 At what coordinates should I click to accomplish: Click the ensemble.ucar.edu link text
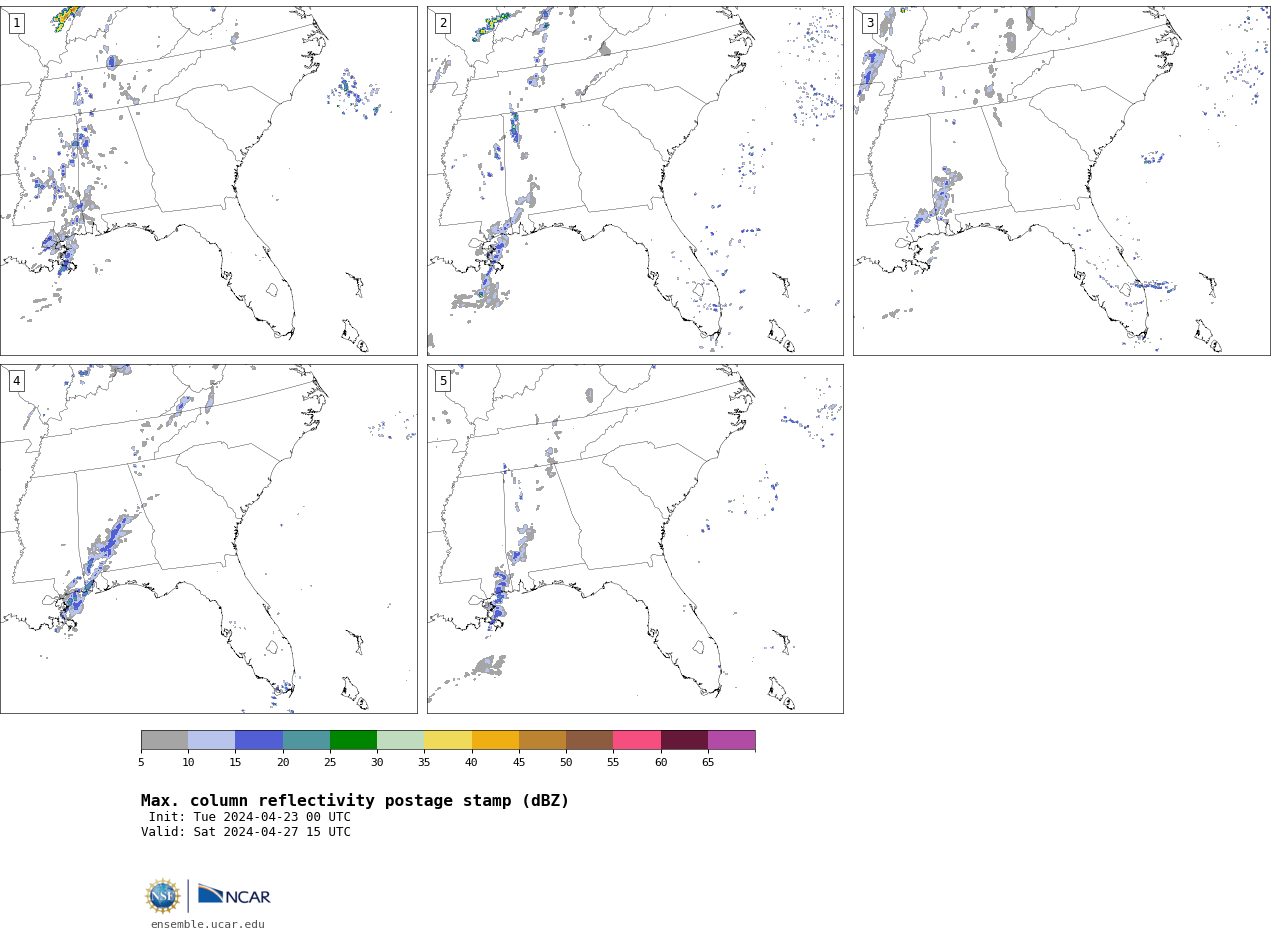point(208,925)
